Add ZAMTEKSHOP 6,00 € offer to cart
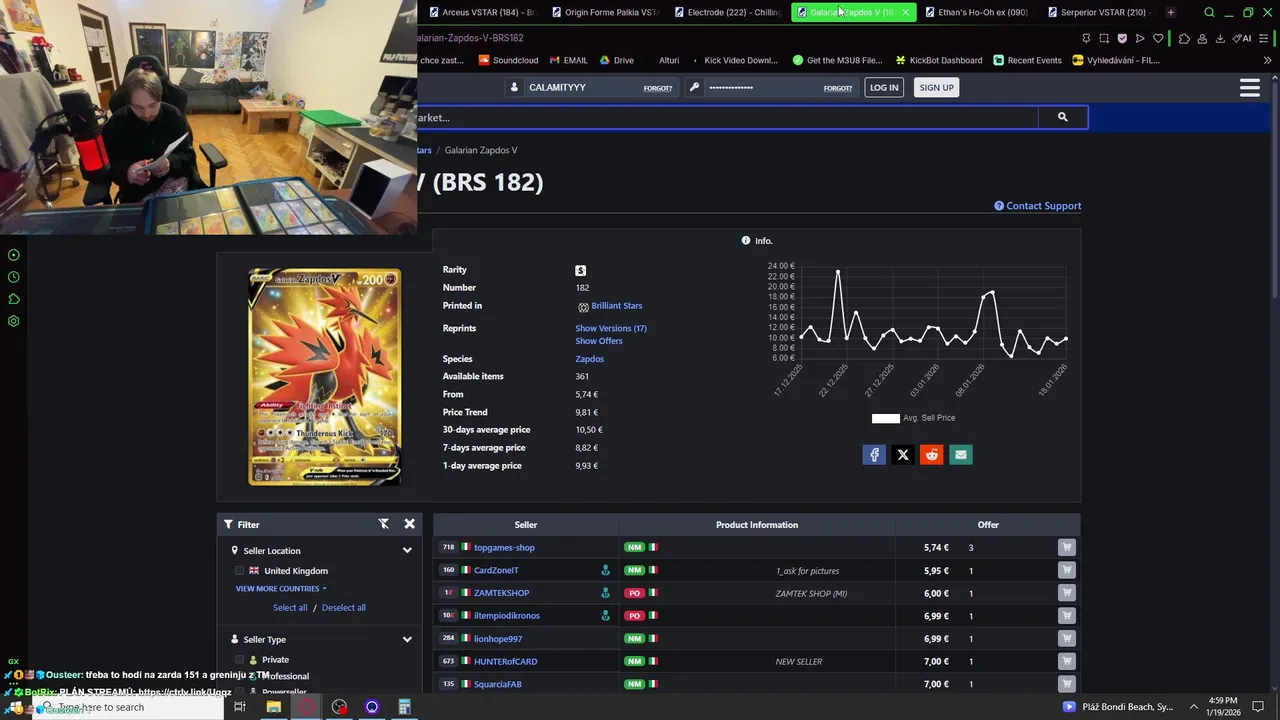Image resolution: width=1280 pixels, height=720 pixels. click(1067, 593)
